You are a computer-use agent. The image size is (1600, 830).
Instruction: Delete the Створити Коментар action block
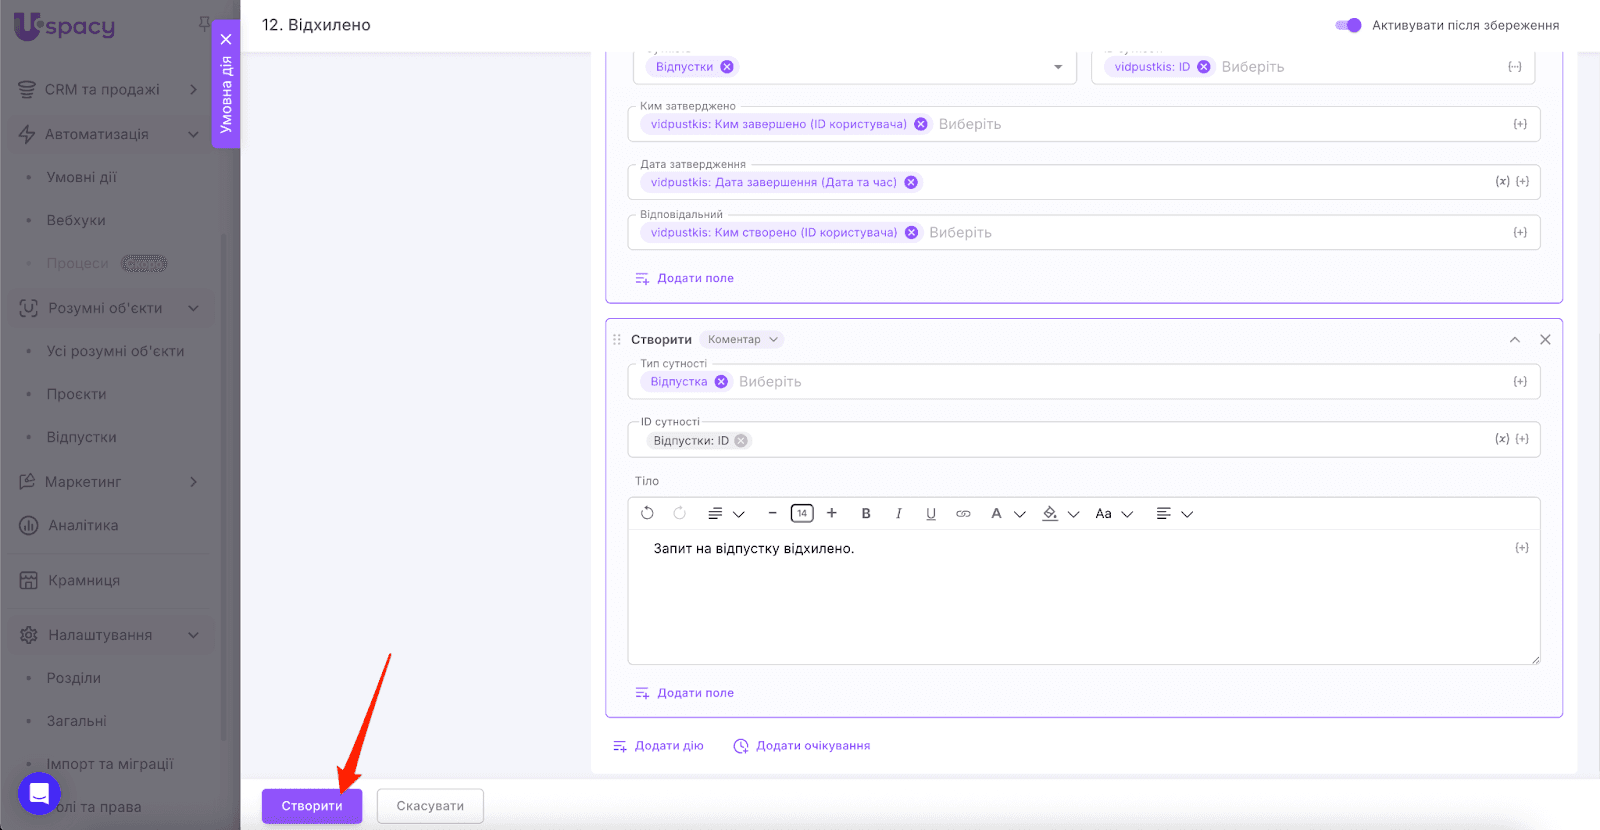pyautogui.click(x=1545, y=340)
